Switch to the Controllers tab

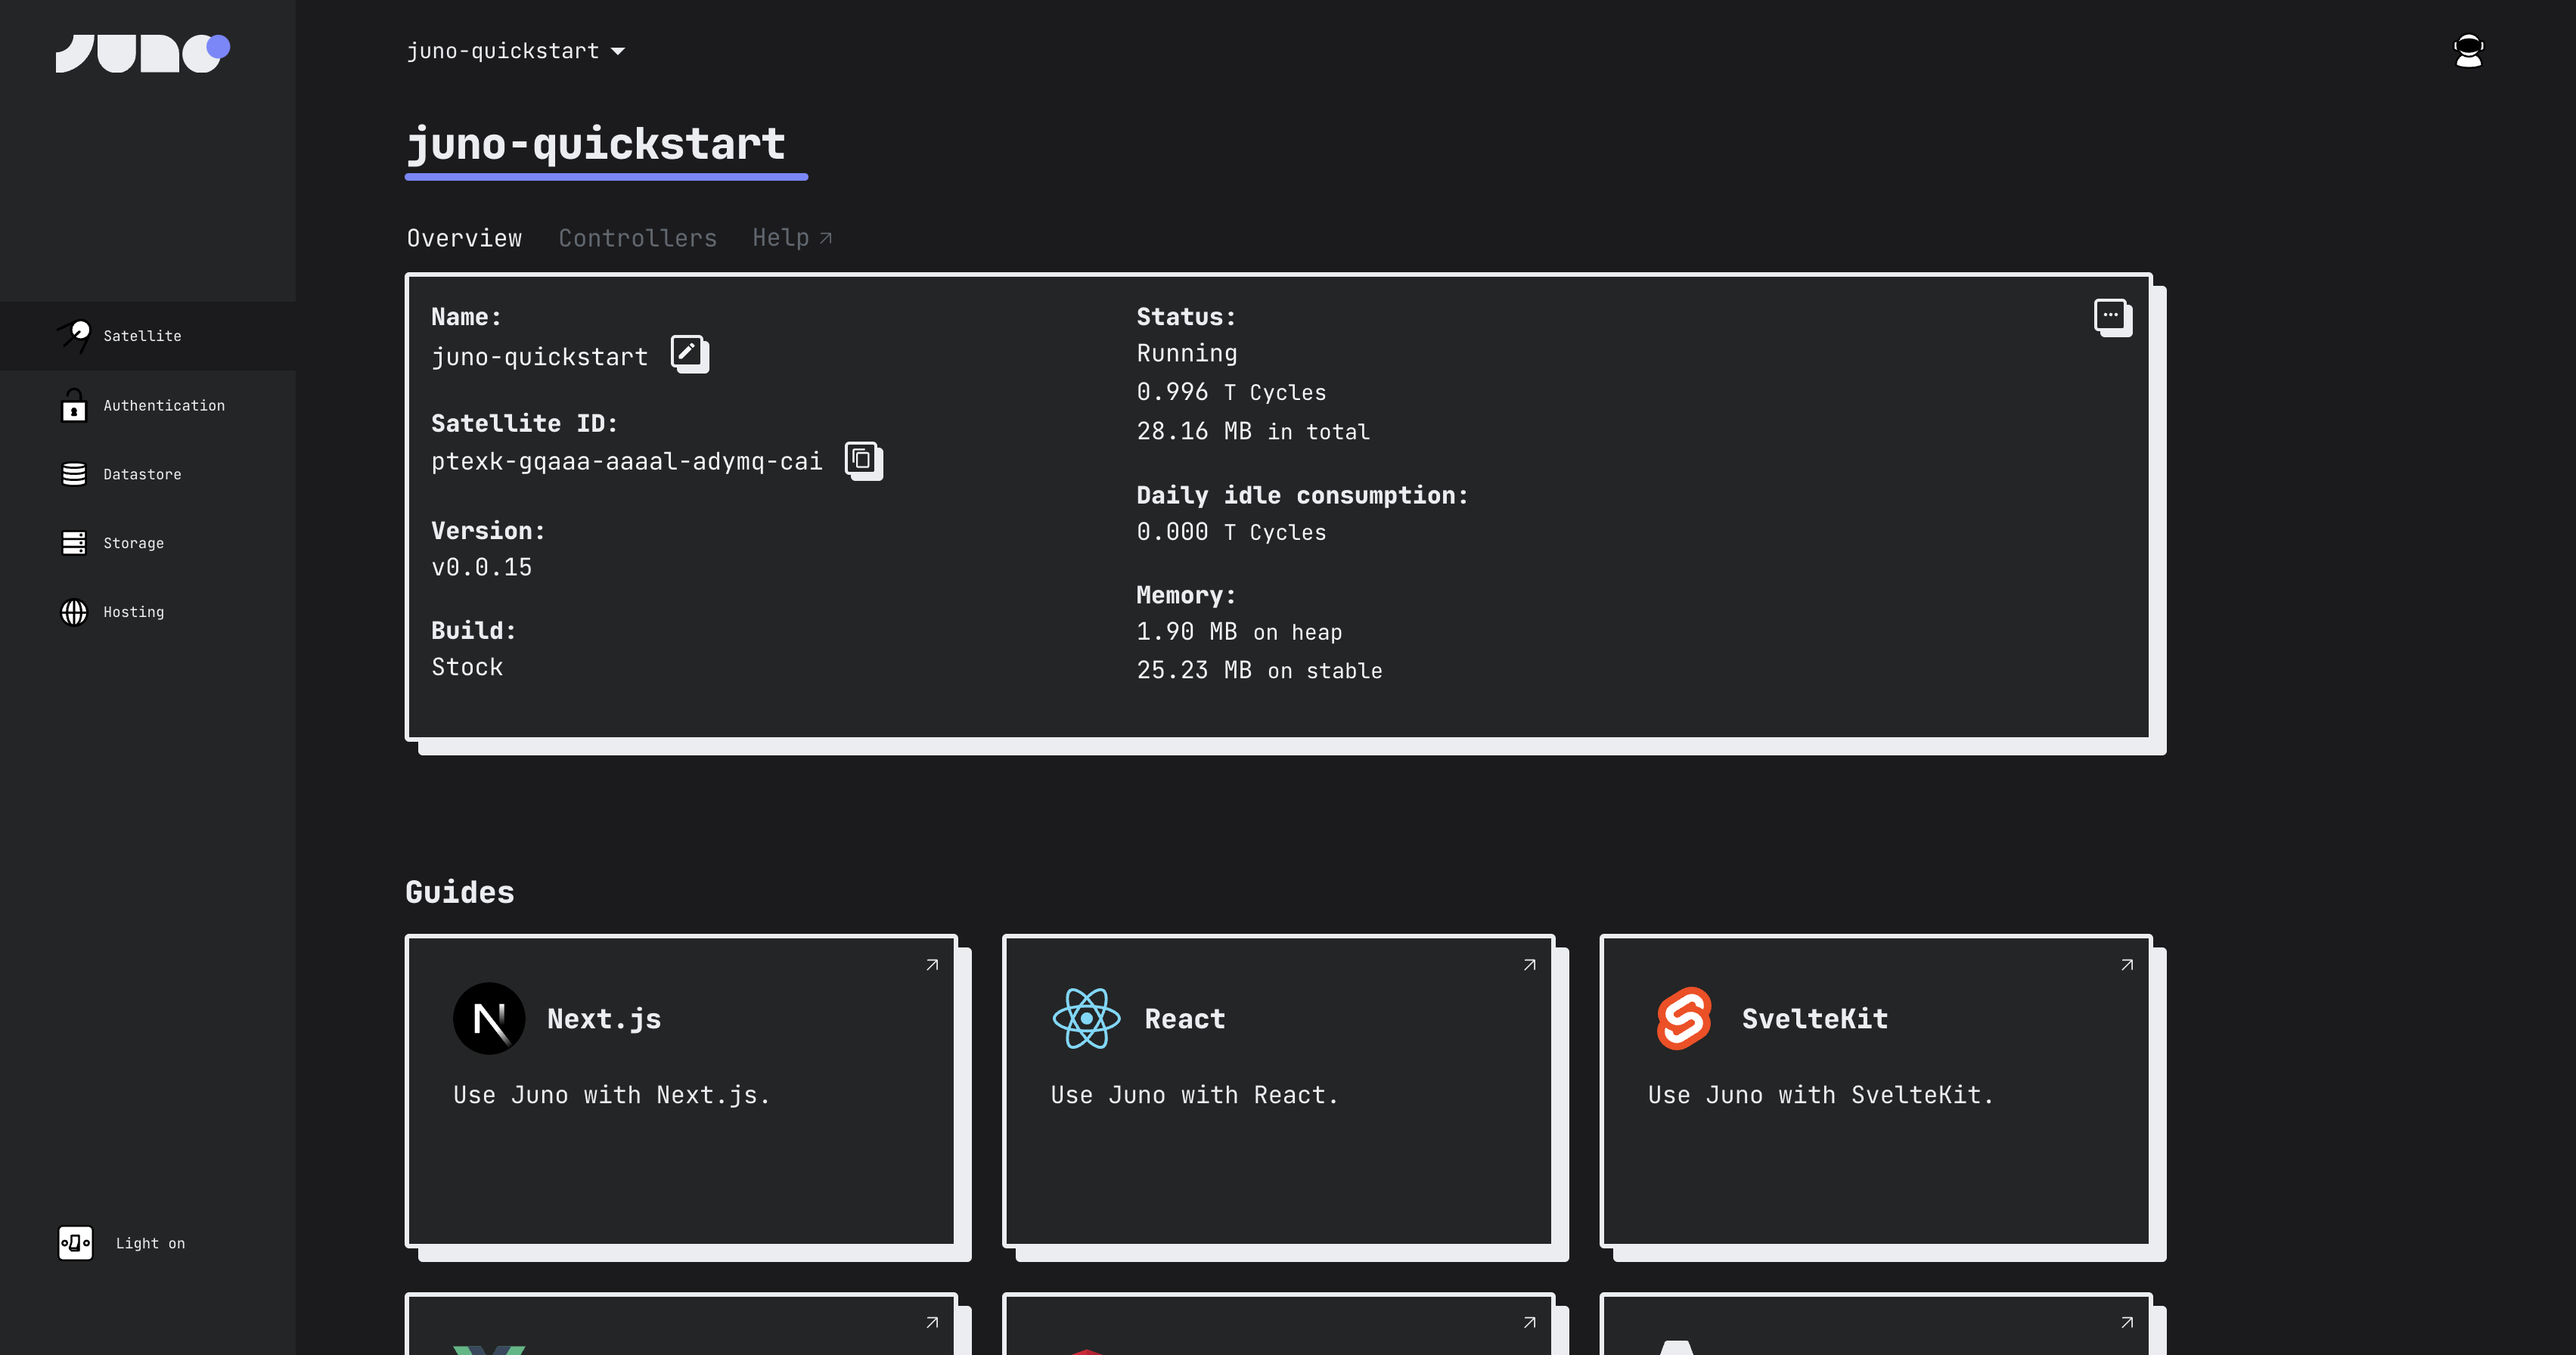pyautogui.click(x=637, y=238)
